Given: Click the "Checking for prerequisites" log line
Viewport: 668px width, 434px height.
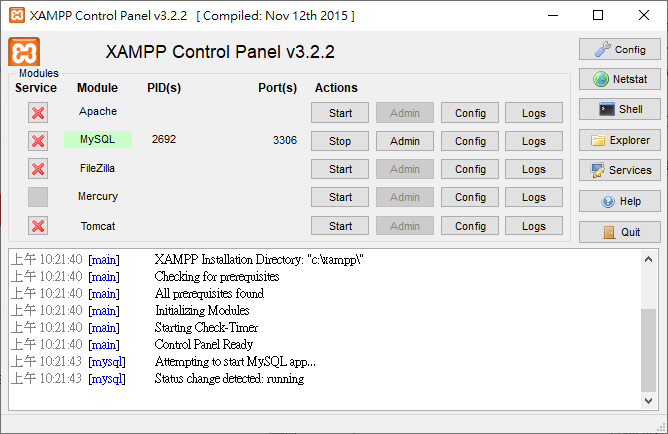Looking at the screenshot, I should (x=217, y=276).
